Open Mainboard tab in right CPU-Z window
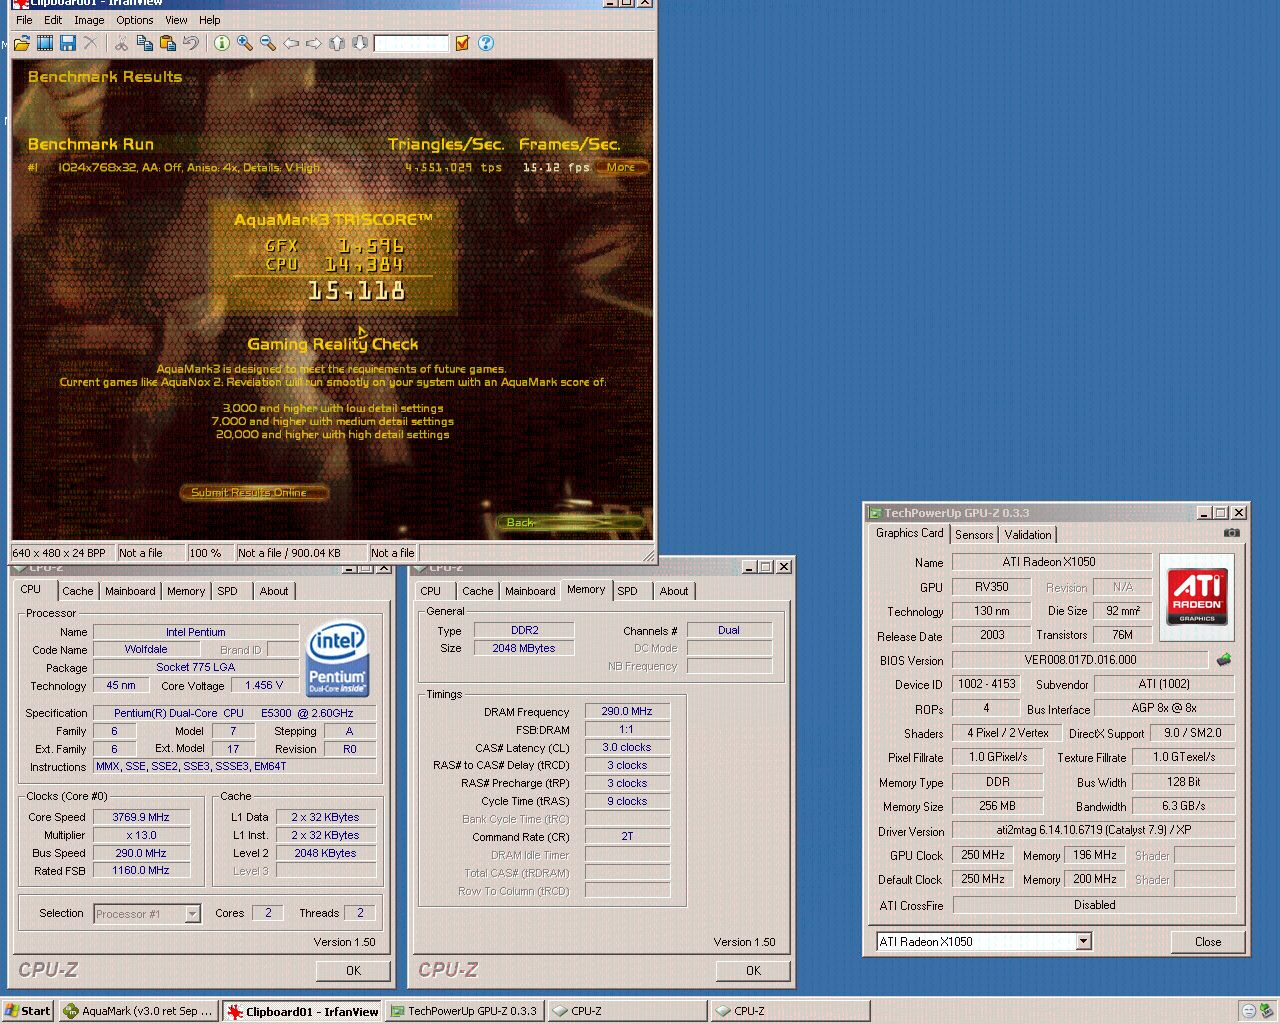 click(530, 591)
